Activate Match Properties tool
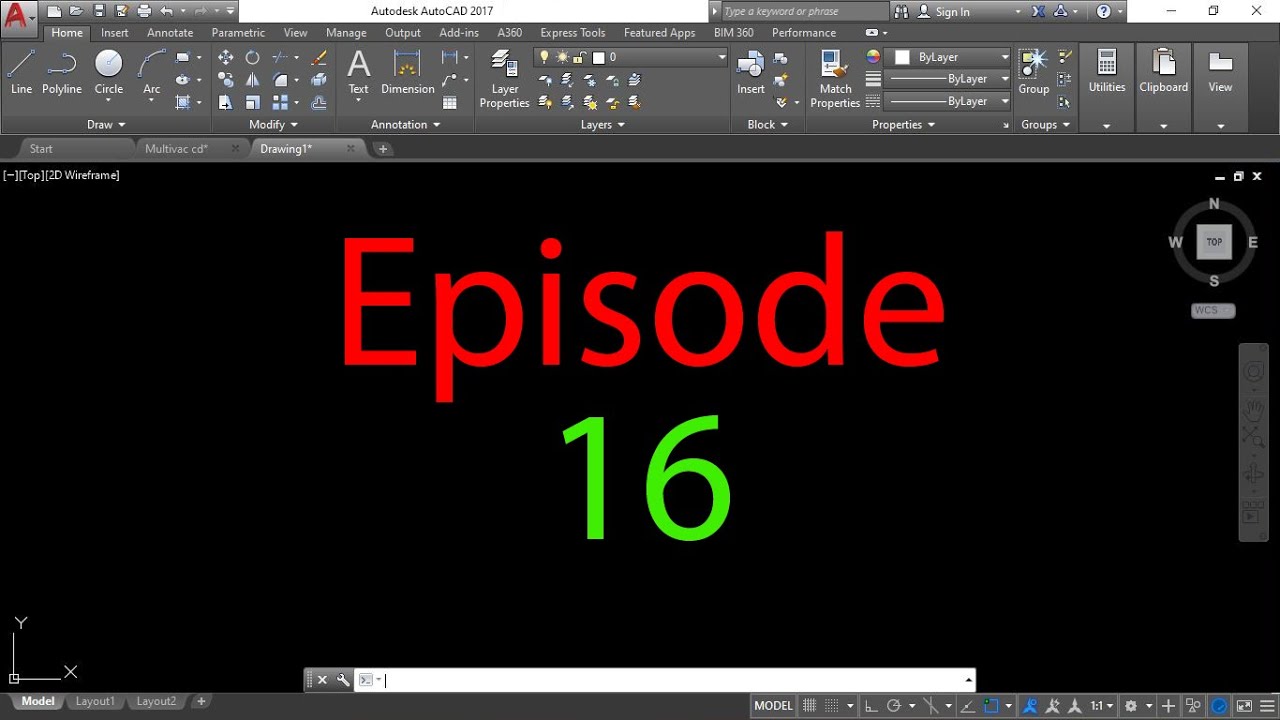Screen dimensions: 1280x720 (835, 80)
